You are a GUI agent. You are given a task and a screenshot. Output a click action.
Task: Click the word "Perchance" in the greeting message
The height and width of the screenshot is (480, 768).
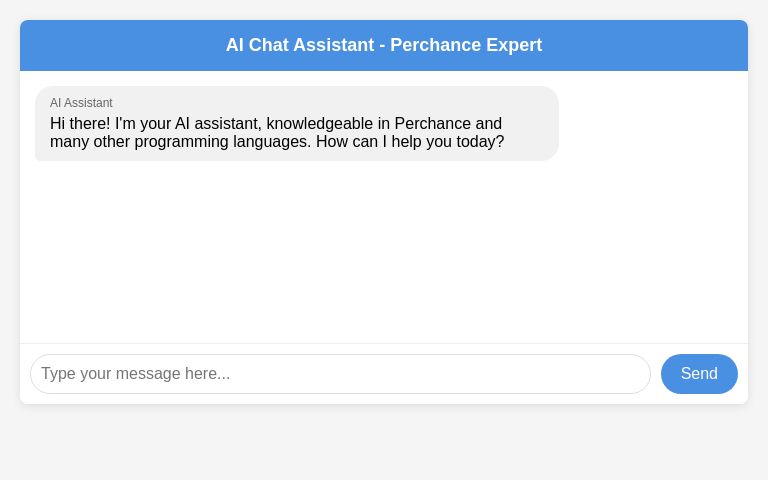[x=433, y=124]
